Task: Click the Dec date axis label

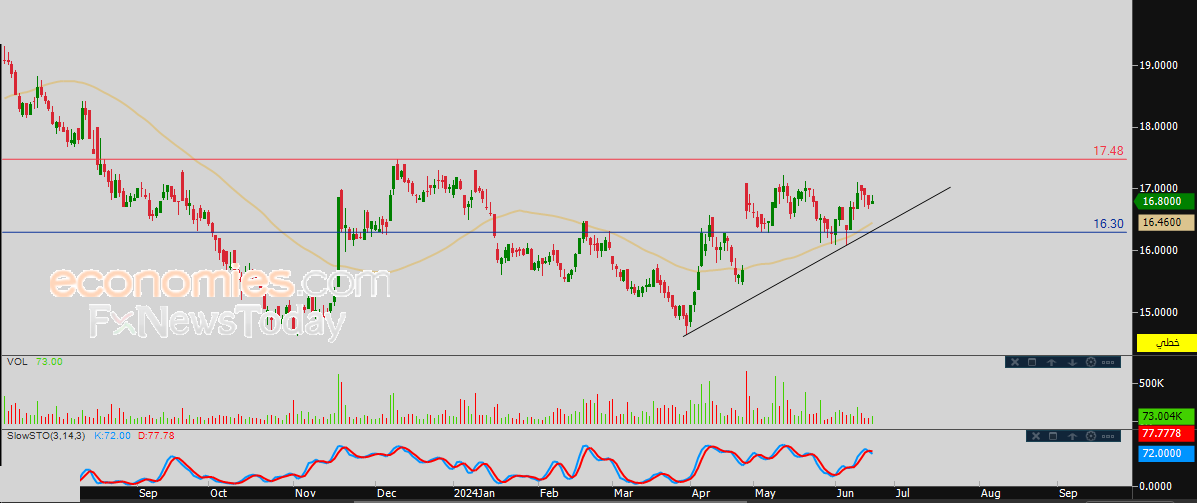Action: tap(385, 493)
